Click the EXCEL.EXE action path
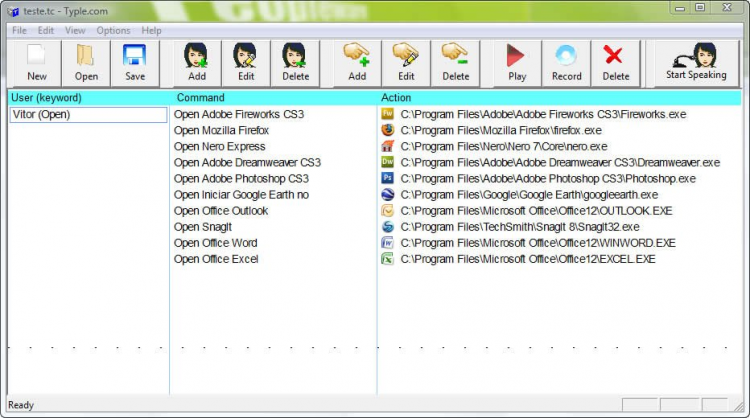This screenshot has width=750, height=418. 528,259
